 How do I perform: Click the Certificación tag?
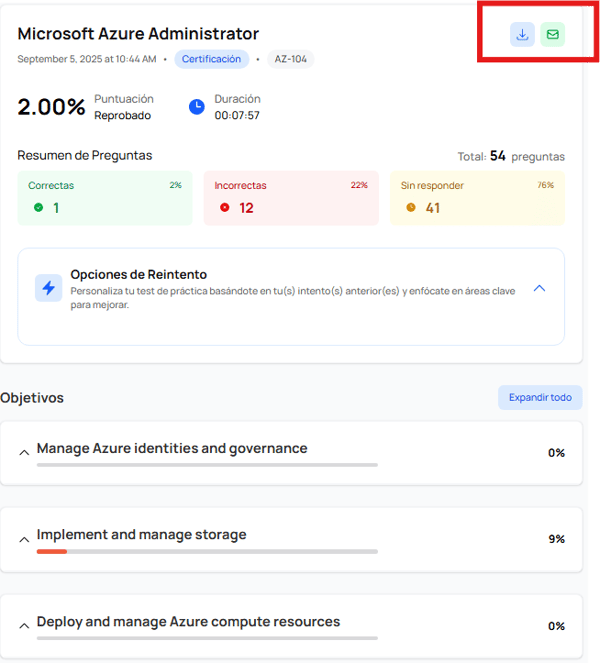[x=211, y=59]
